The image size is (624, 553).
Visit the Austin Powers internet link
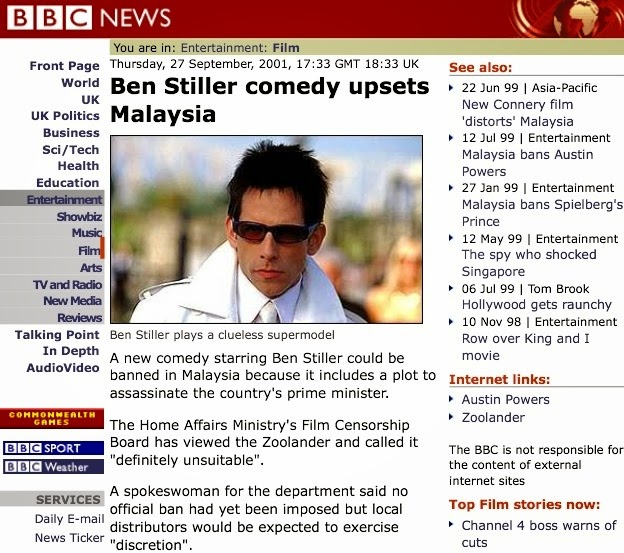coord(505,399)
